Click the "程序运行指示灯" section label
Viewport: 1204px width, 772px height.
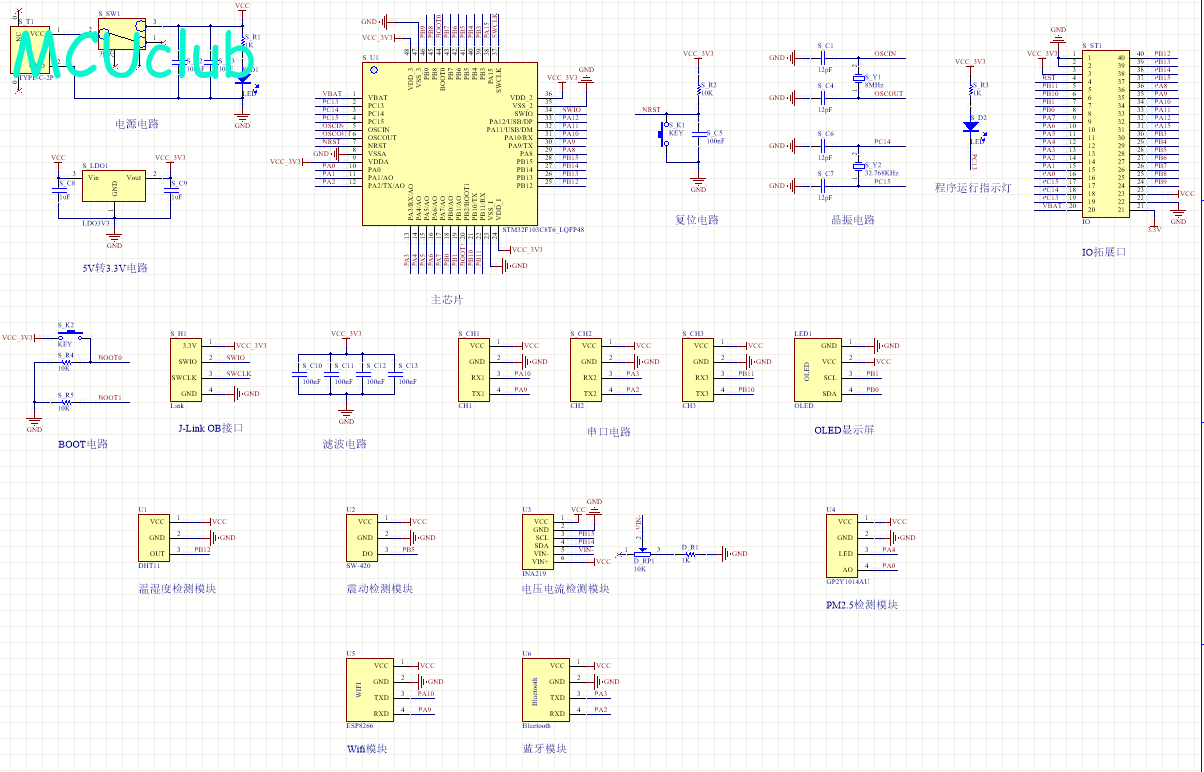tap(973, 188)
